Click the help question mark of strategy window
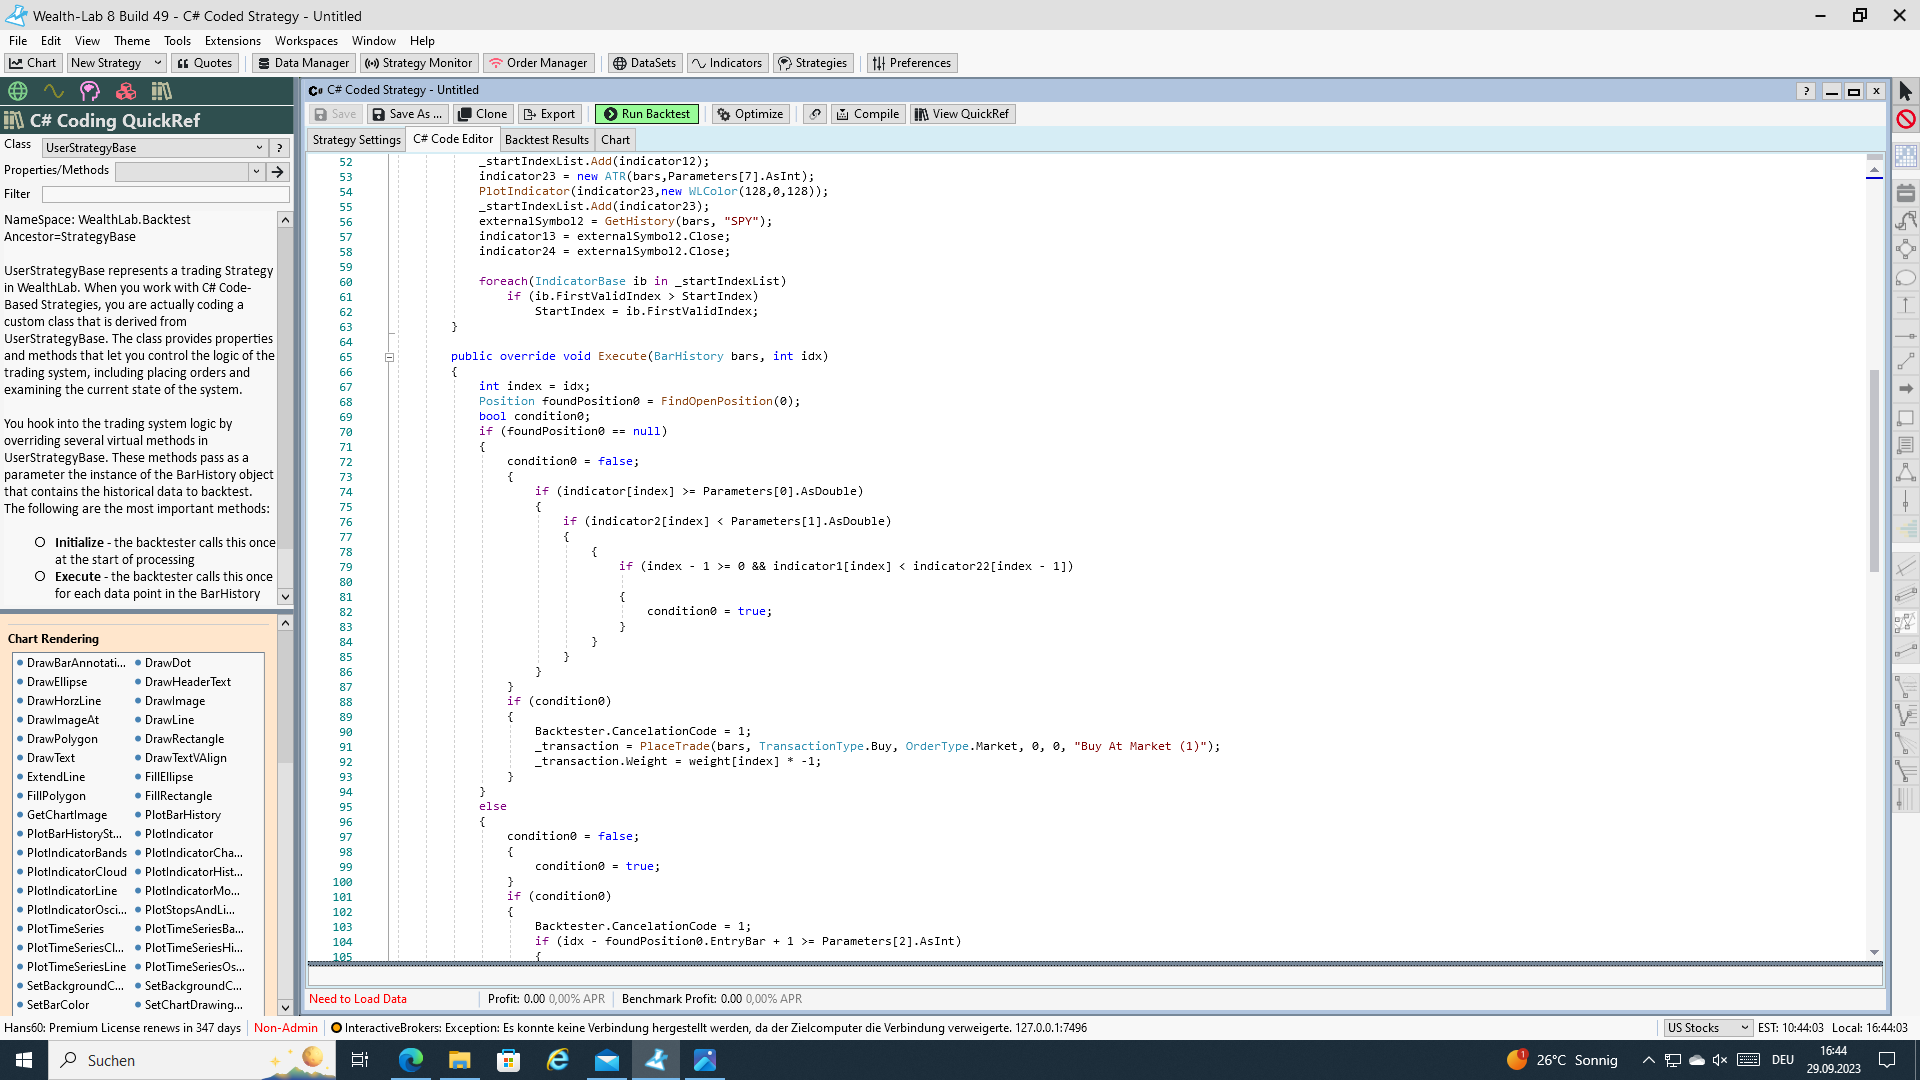 (x=1806, y=91)
